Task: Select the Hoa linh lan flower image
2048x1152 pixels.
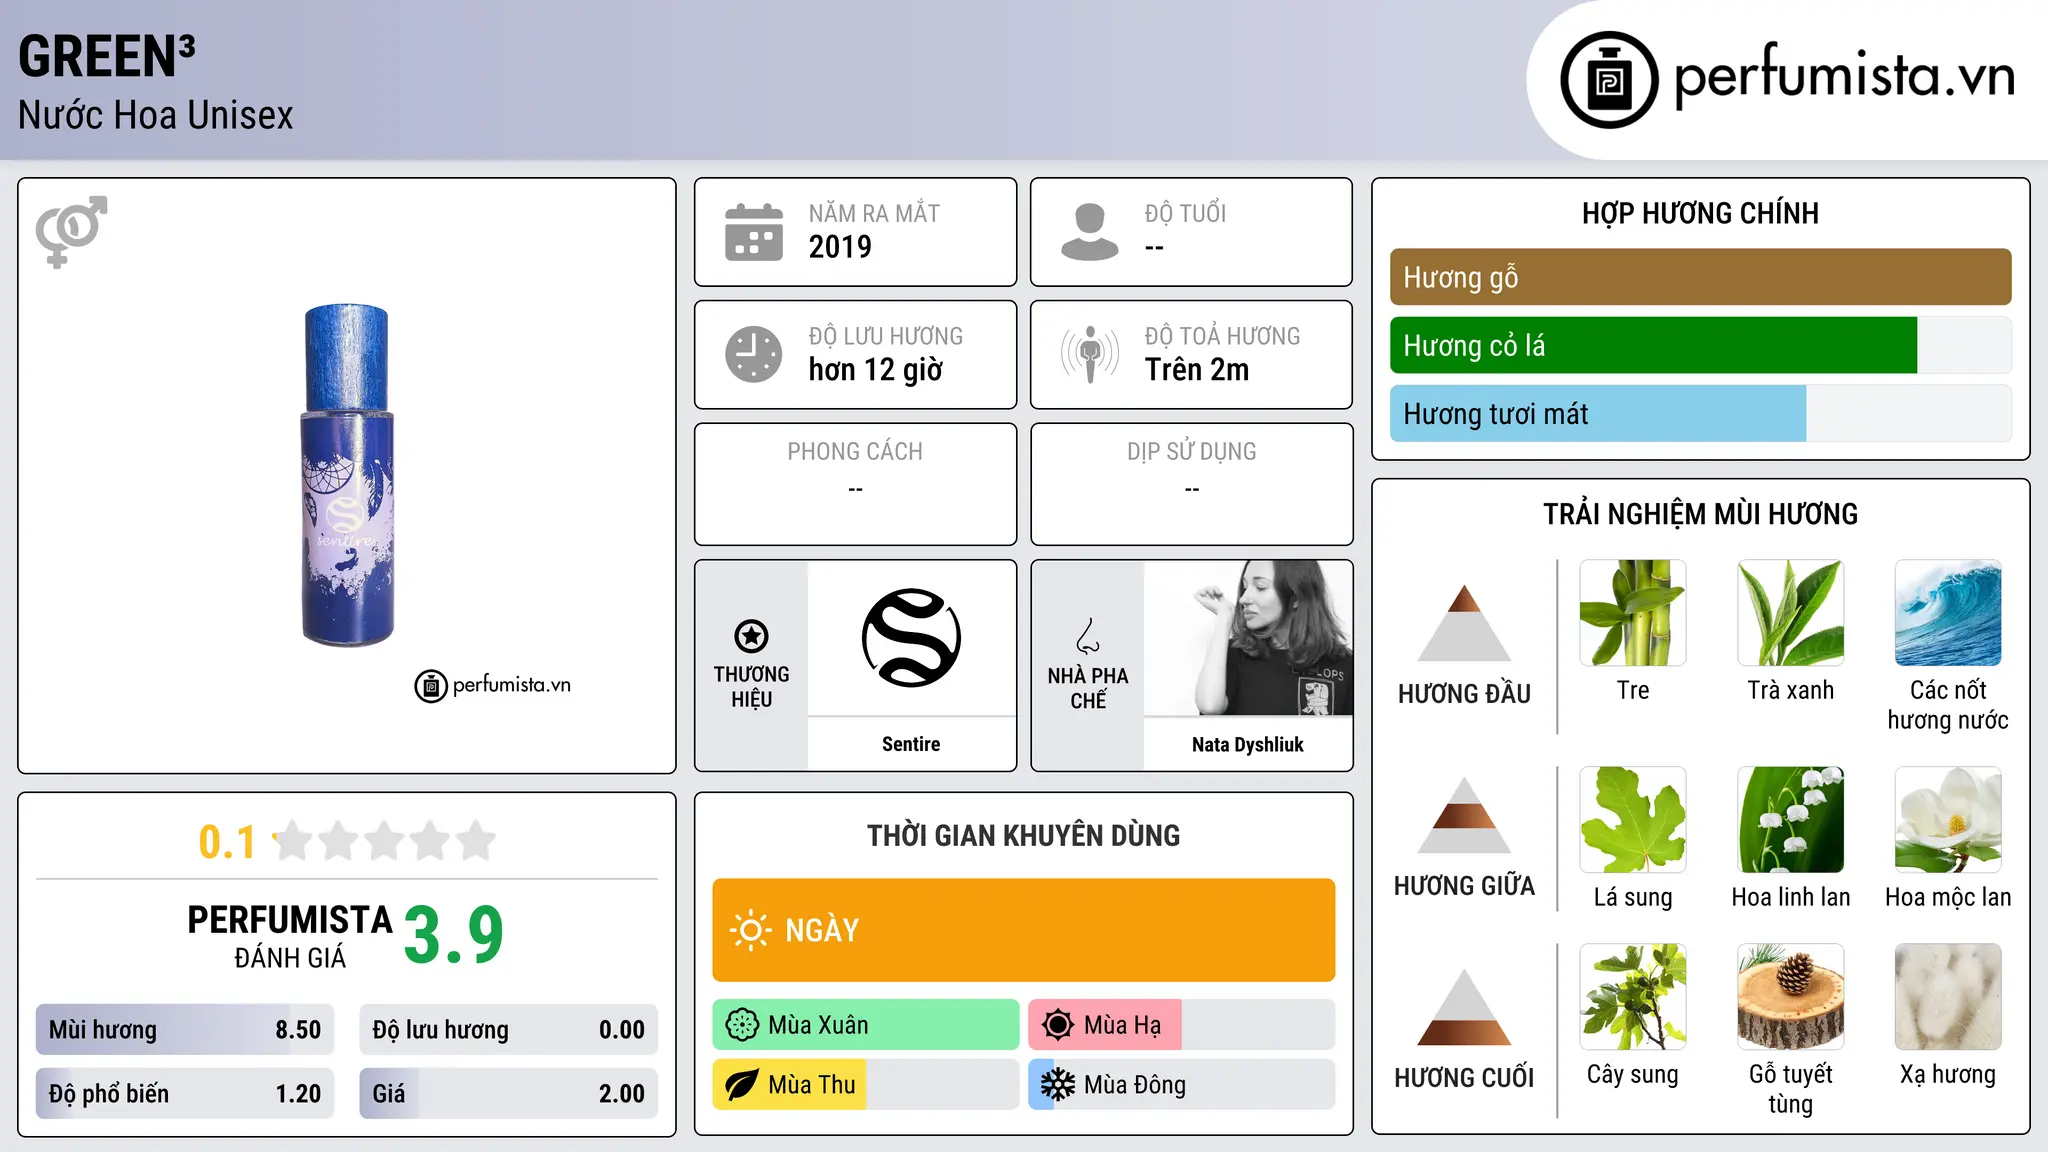Action: [1791, 820]
